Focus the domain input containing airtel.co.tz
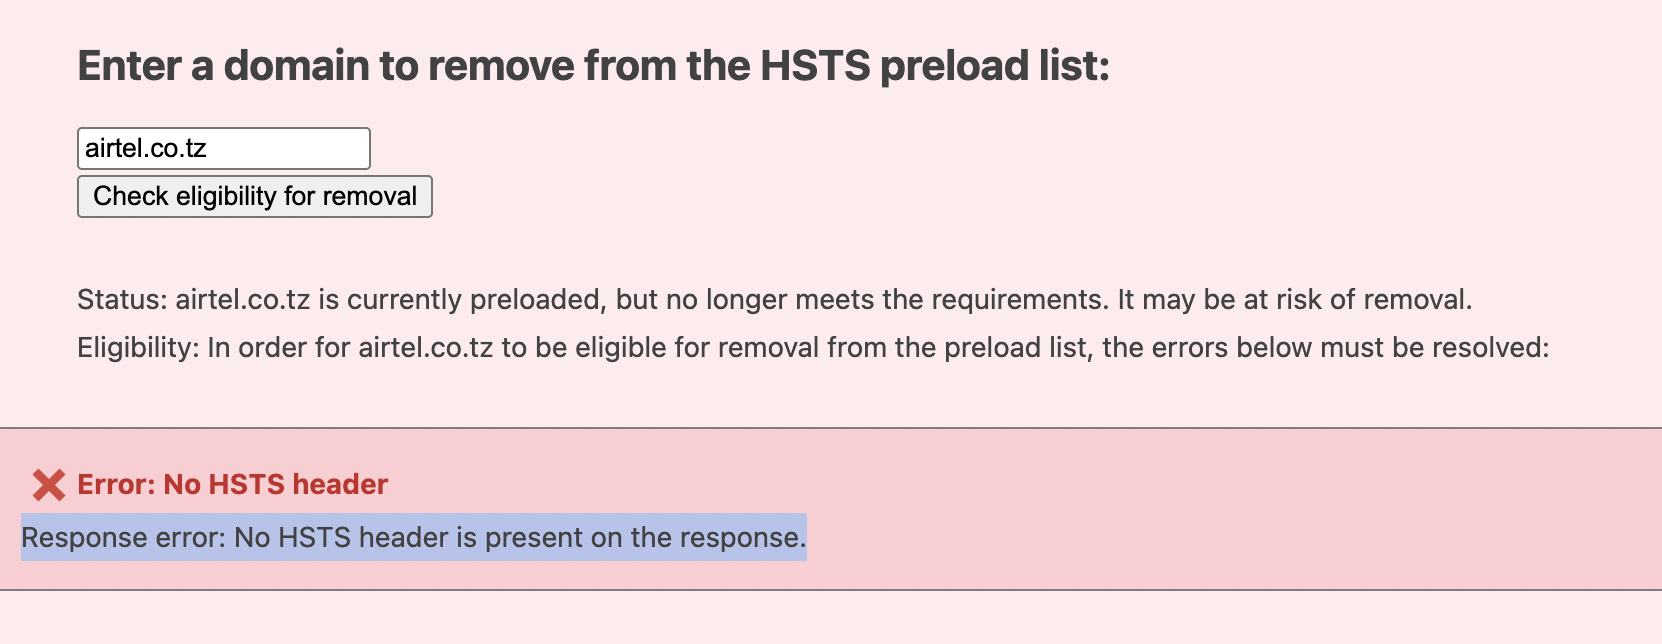The image size is (1662, 644). point(223,148)
